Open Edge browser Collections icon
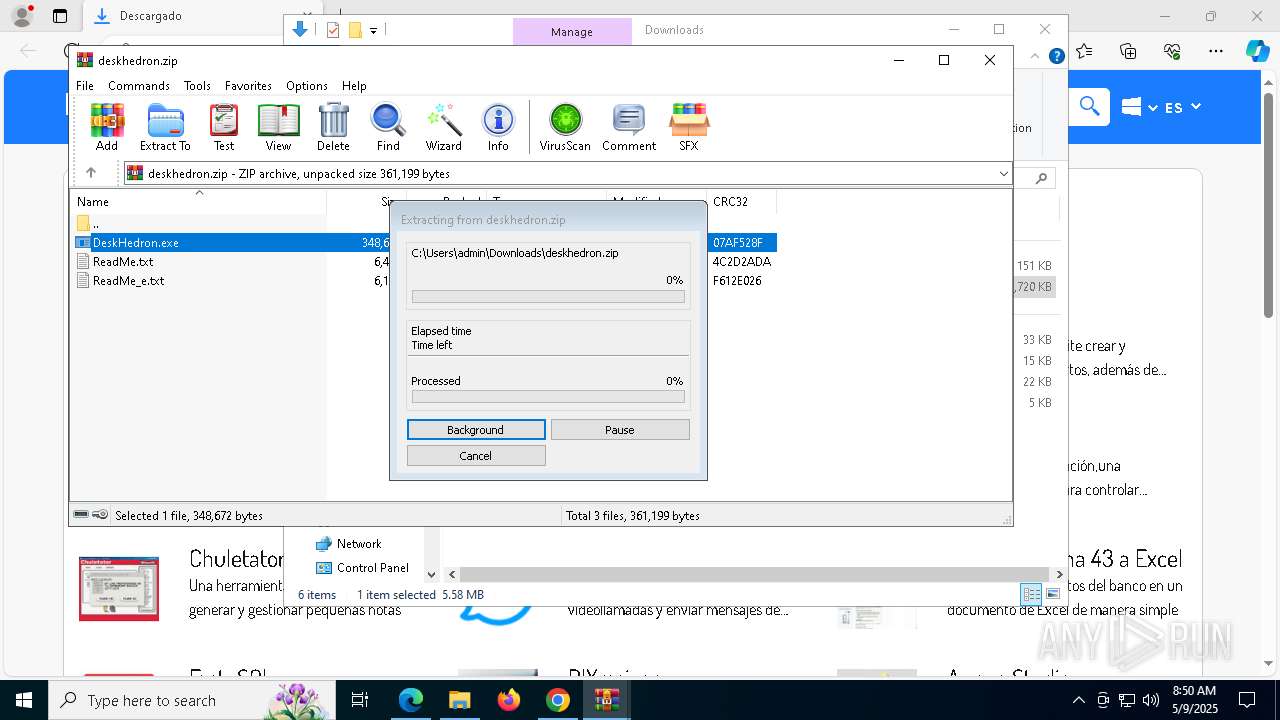This screenshot has height=720, width=1280. [1128, 51]
